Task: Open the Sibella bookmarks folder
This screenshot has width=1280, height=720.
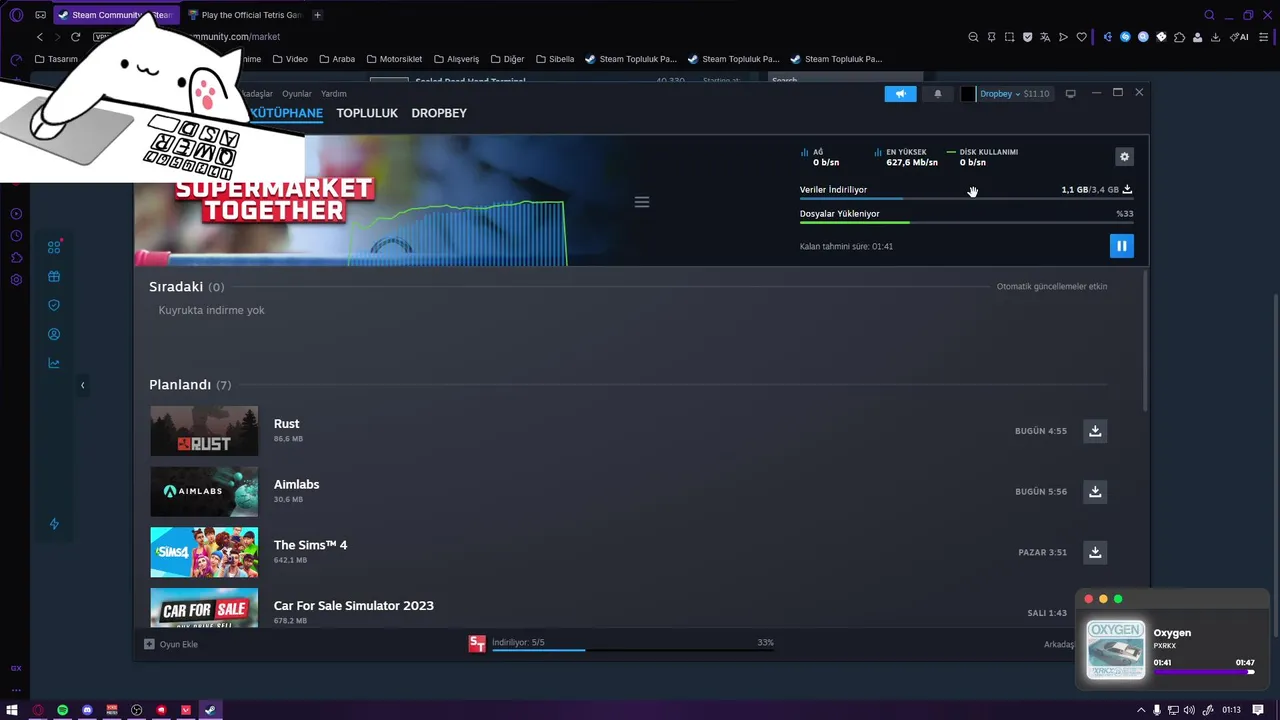Action: pos(555,59)
